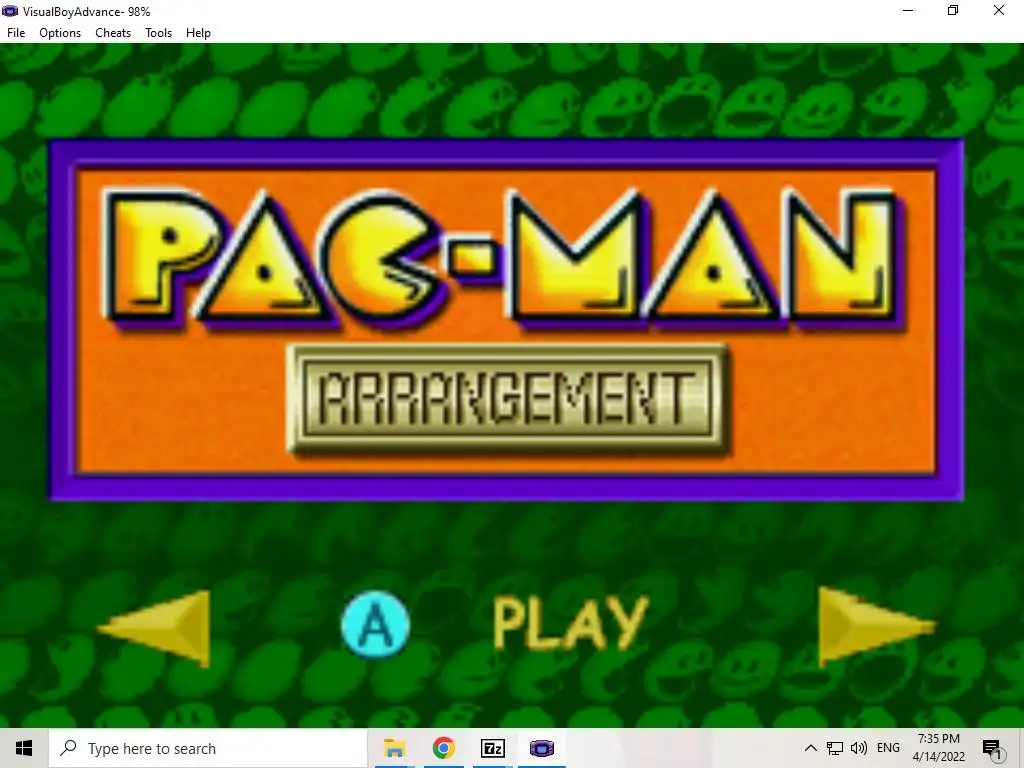The height and width of the screenshot is (768, 1024).
Task: Open the Tools menu
Action: [158, 33]
